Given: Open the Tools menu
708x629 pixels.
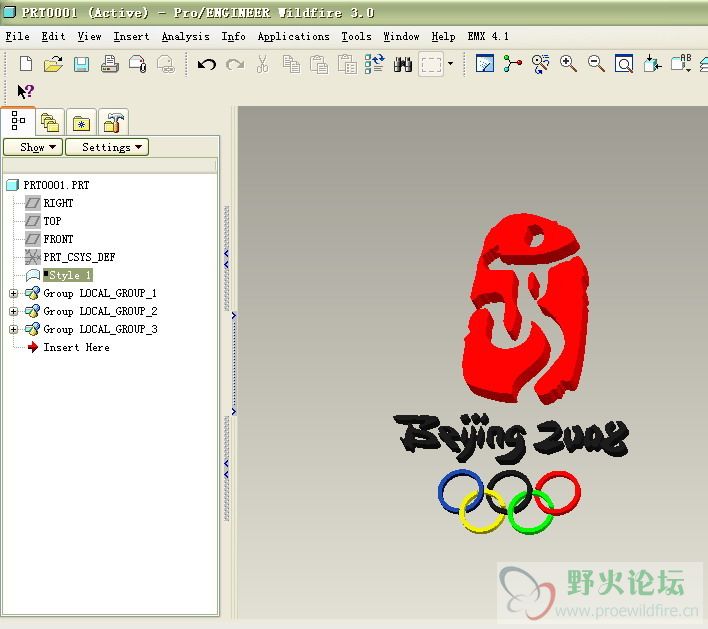Looking at the screenshot, I should (x=356, y=37).
